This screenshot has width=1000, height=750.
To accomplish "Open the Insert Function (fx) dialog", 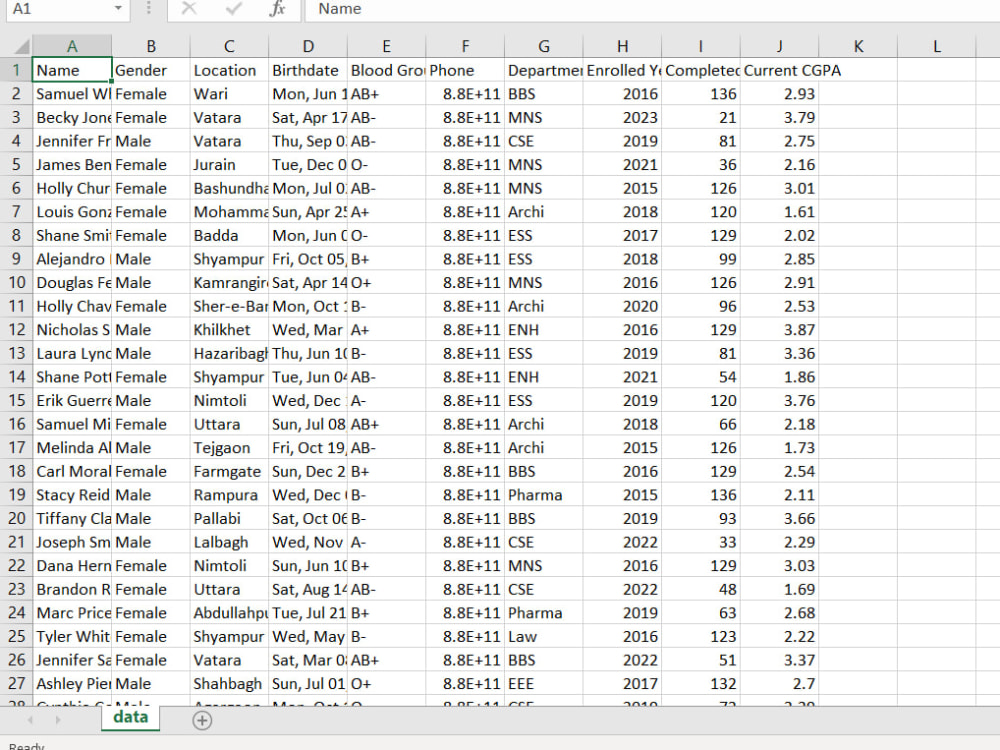I will coord(277,10).
